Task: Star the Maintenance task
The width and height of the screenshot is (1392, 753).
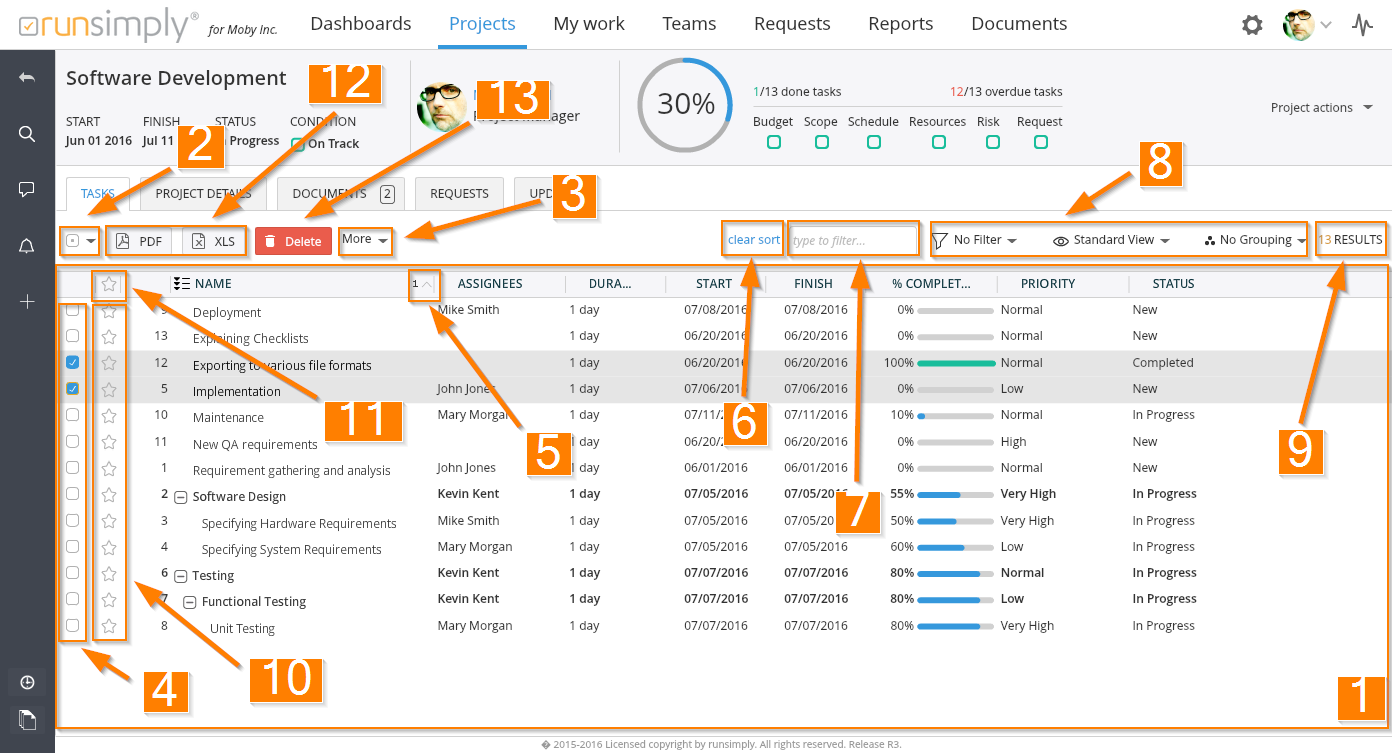Action: click(x=109, y=415)
